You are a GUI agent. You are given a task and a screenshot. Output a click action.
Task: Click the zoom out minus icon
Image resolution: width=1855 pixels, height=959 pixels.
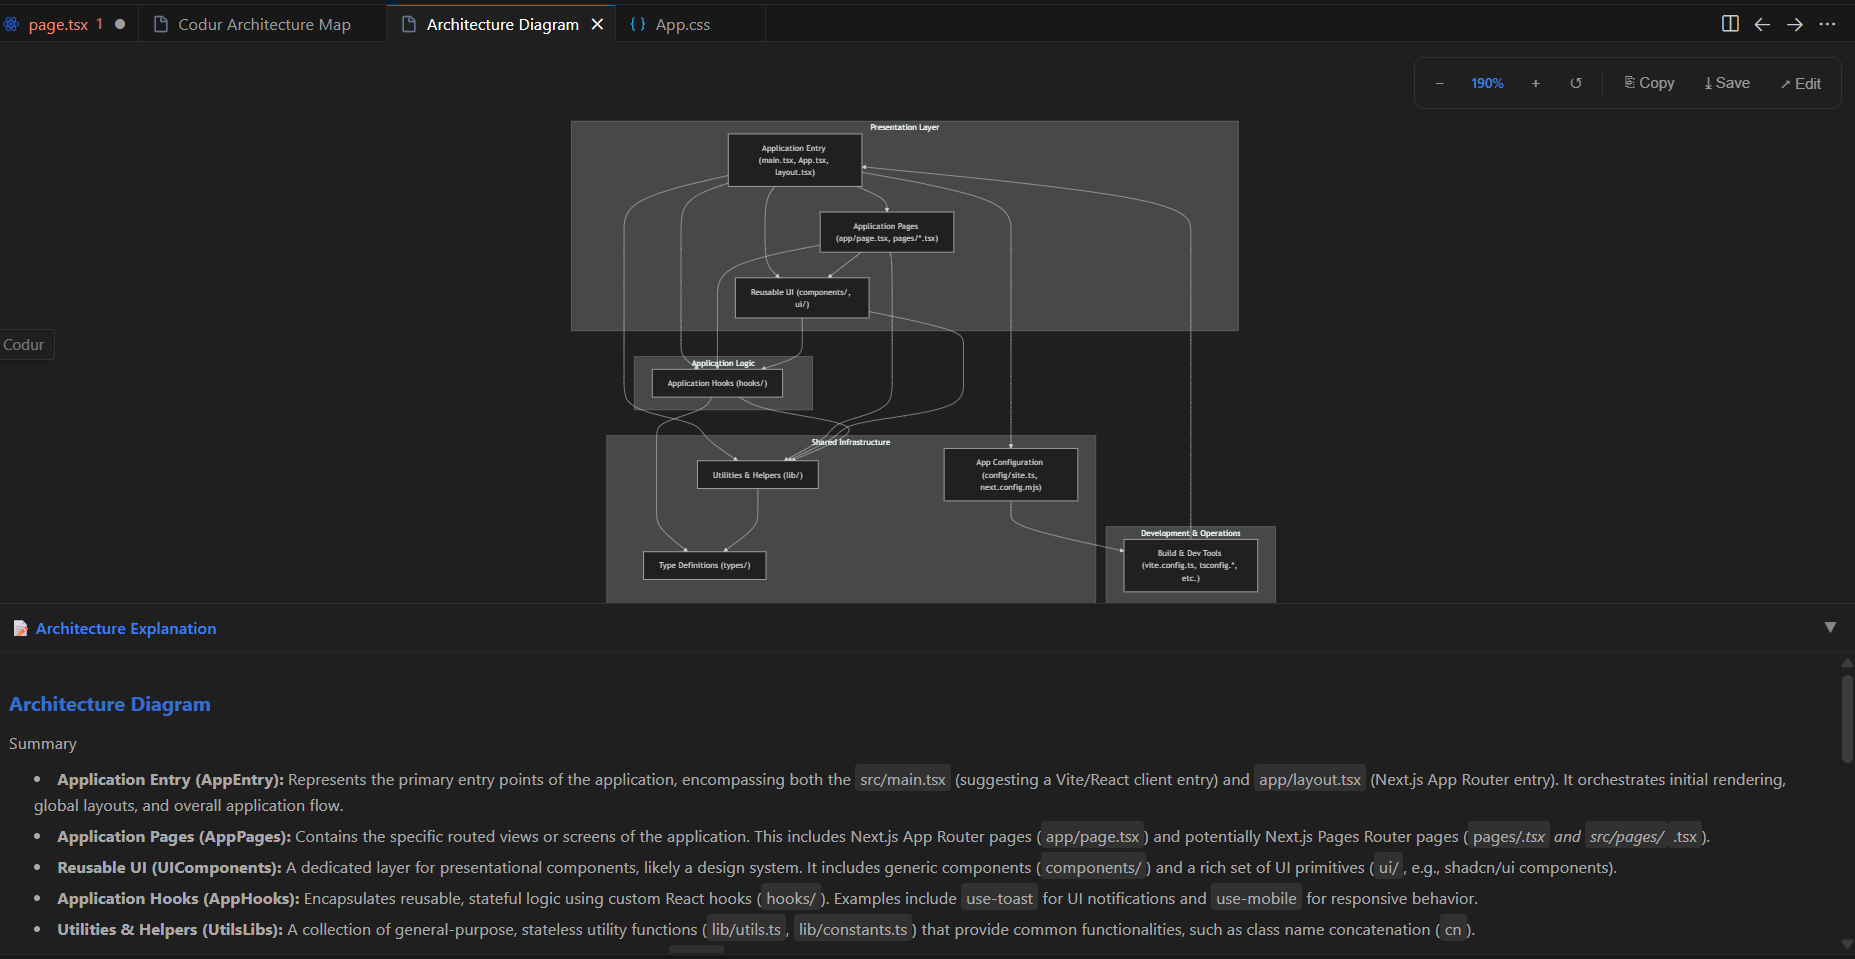(1439, 83)
